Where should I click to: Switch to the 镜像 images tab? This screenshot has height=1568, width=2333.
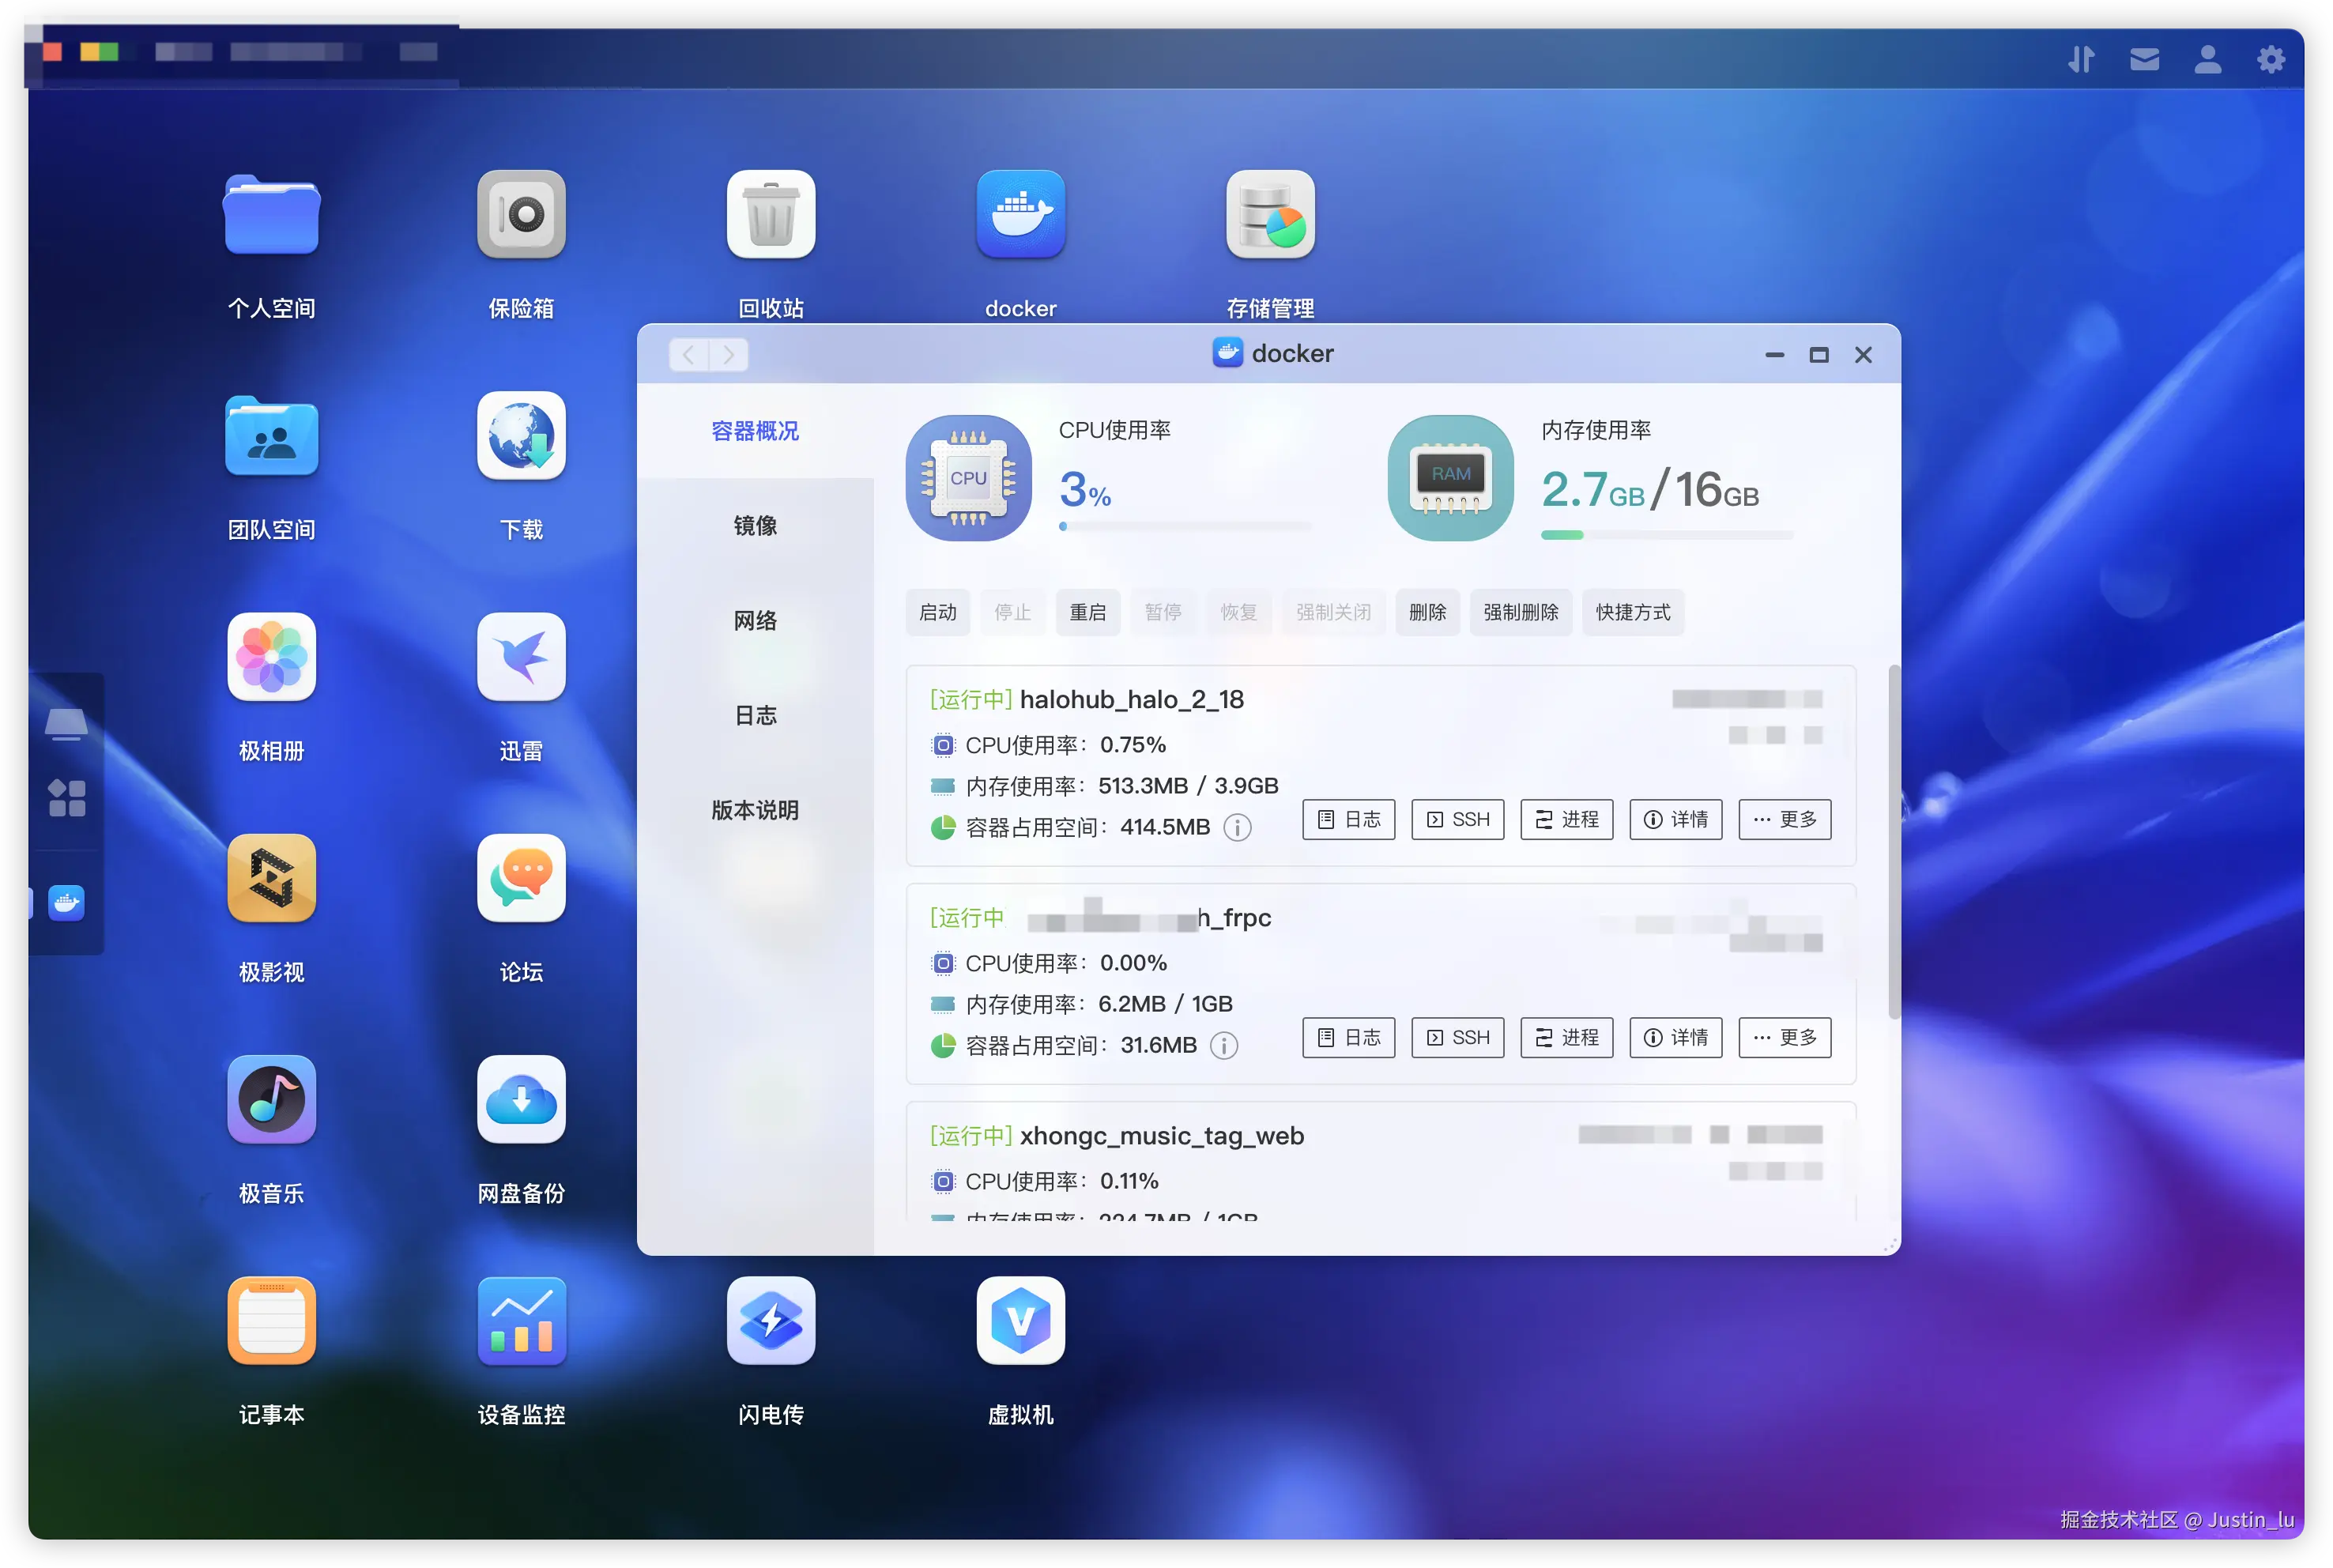755,526
